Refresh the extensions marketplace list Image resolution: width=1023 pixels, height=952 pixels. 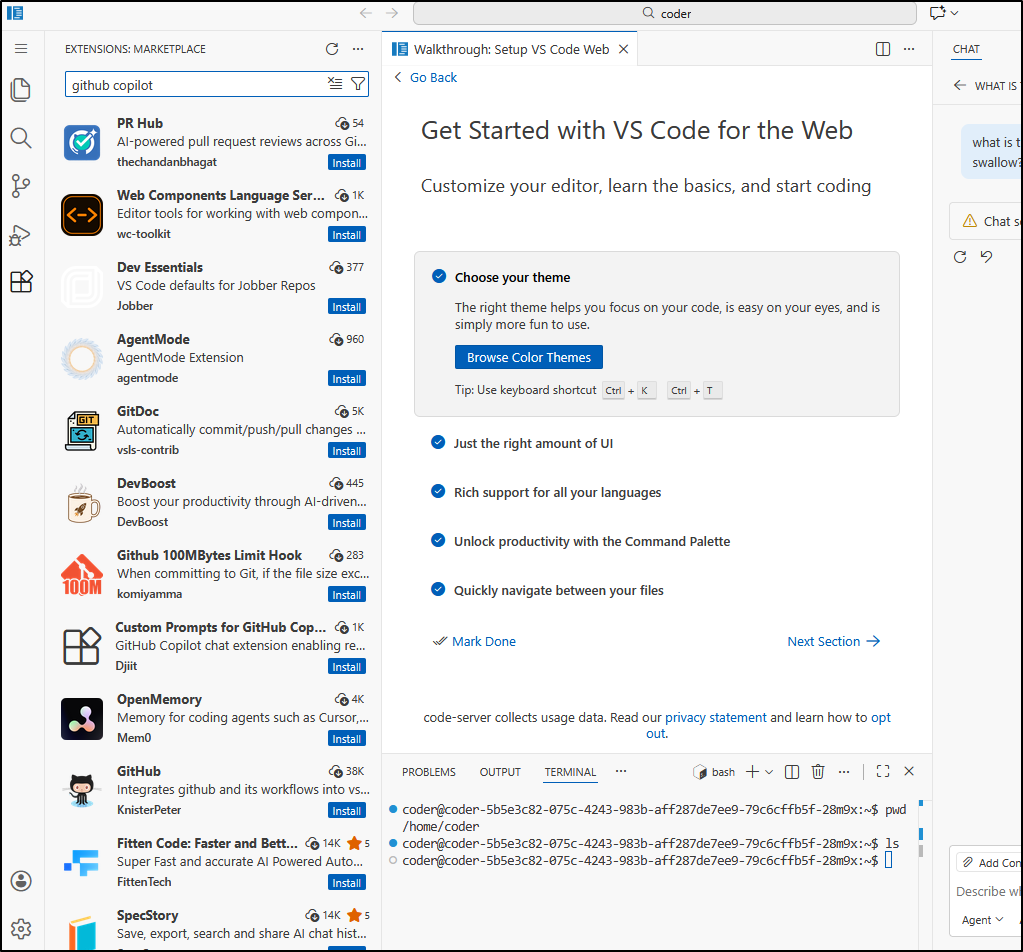tap(332, 49)
